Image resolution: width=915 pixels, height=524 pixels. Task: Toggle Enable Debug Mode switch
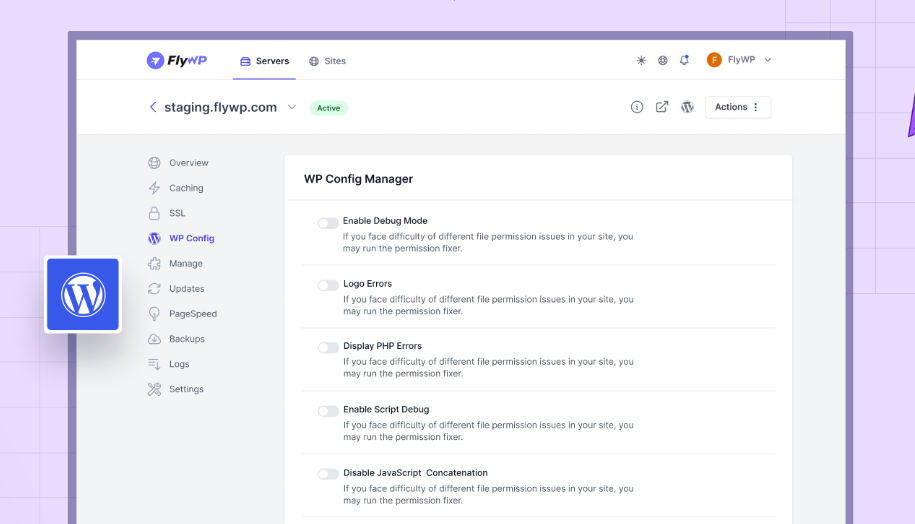(328, 223)
